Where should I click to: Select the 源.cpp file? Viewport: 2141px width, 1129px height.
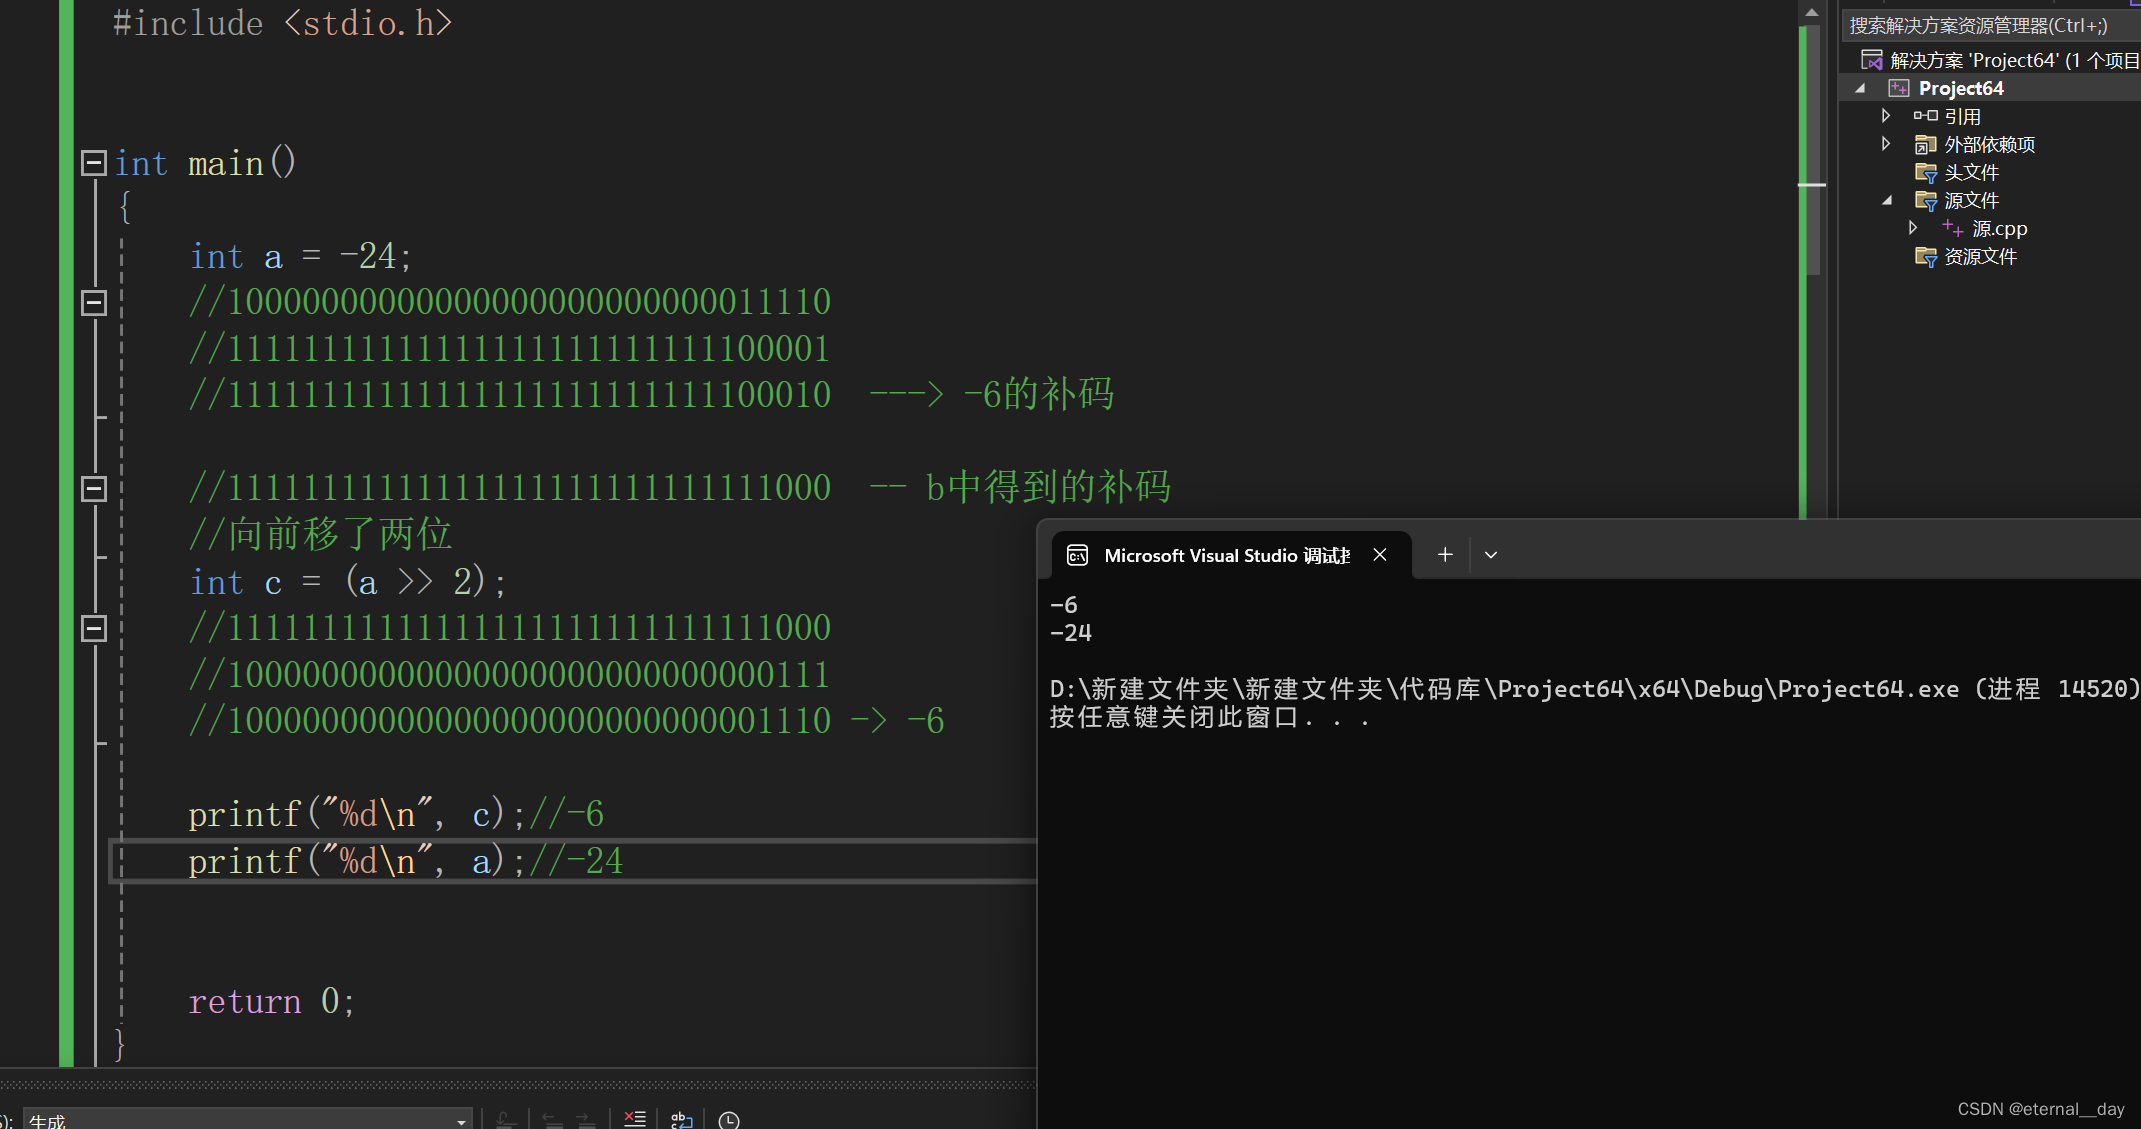[1998, 229]
